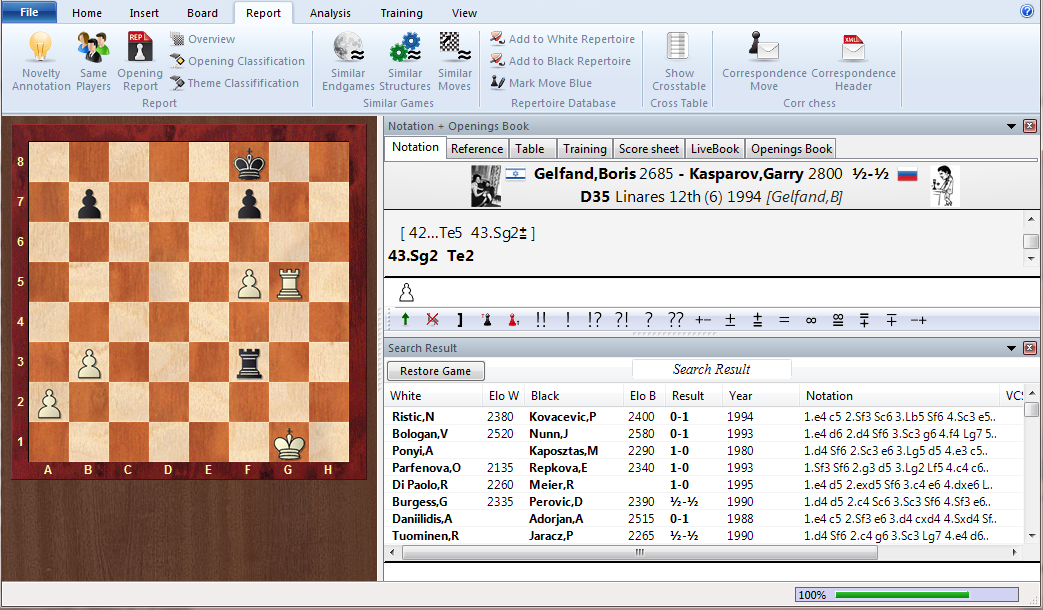Click the search results vertical scrollbar down arrow
Viewport: 1043px width, 610px height.
click(1031, 535)
